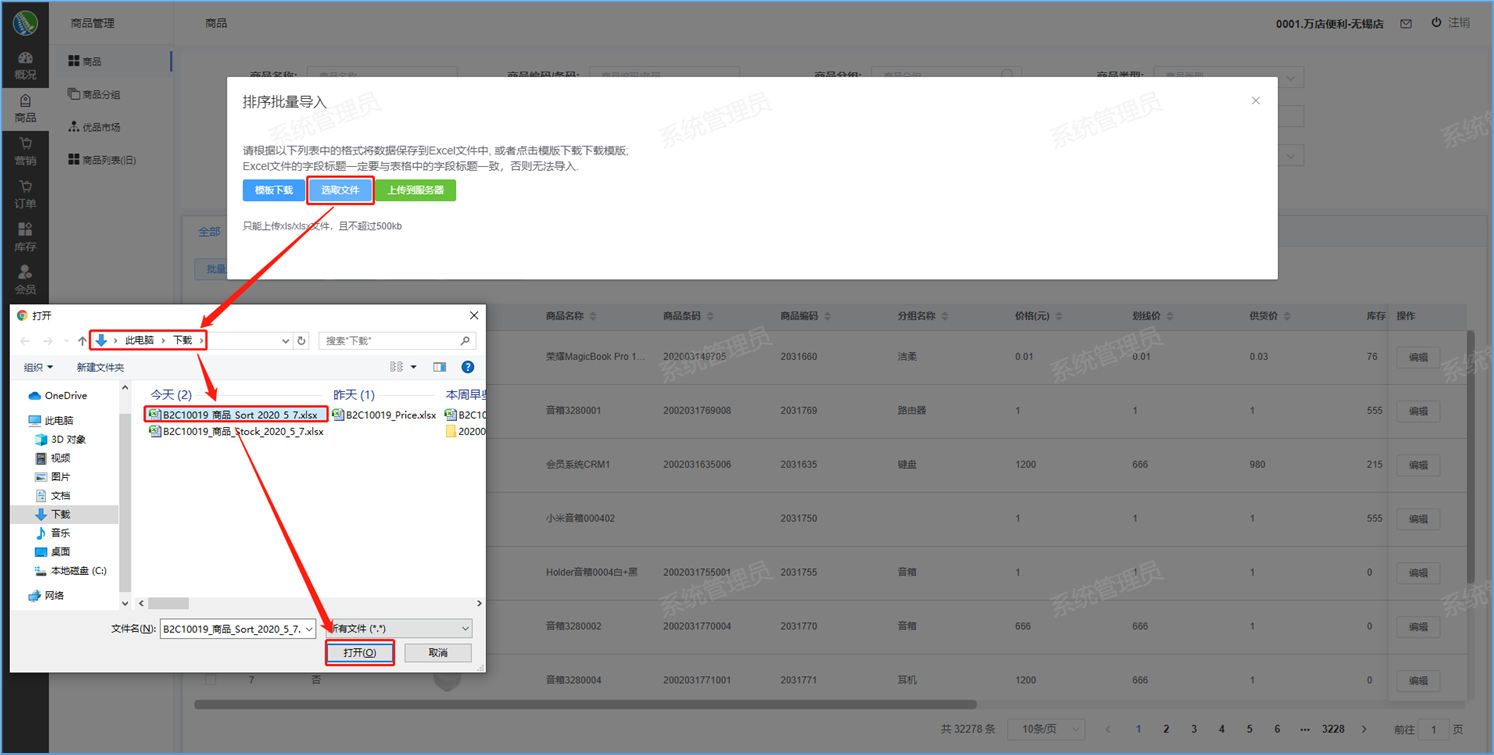This screenshot has width=1494, height=755.
Task: Open the 组织 dropdown menu
Action: [x=39, y=367]
